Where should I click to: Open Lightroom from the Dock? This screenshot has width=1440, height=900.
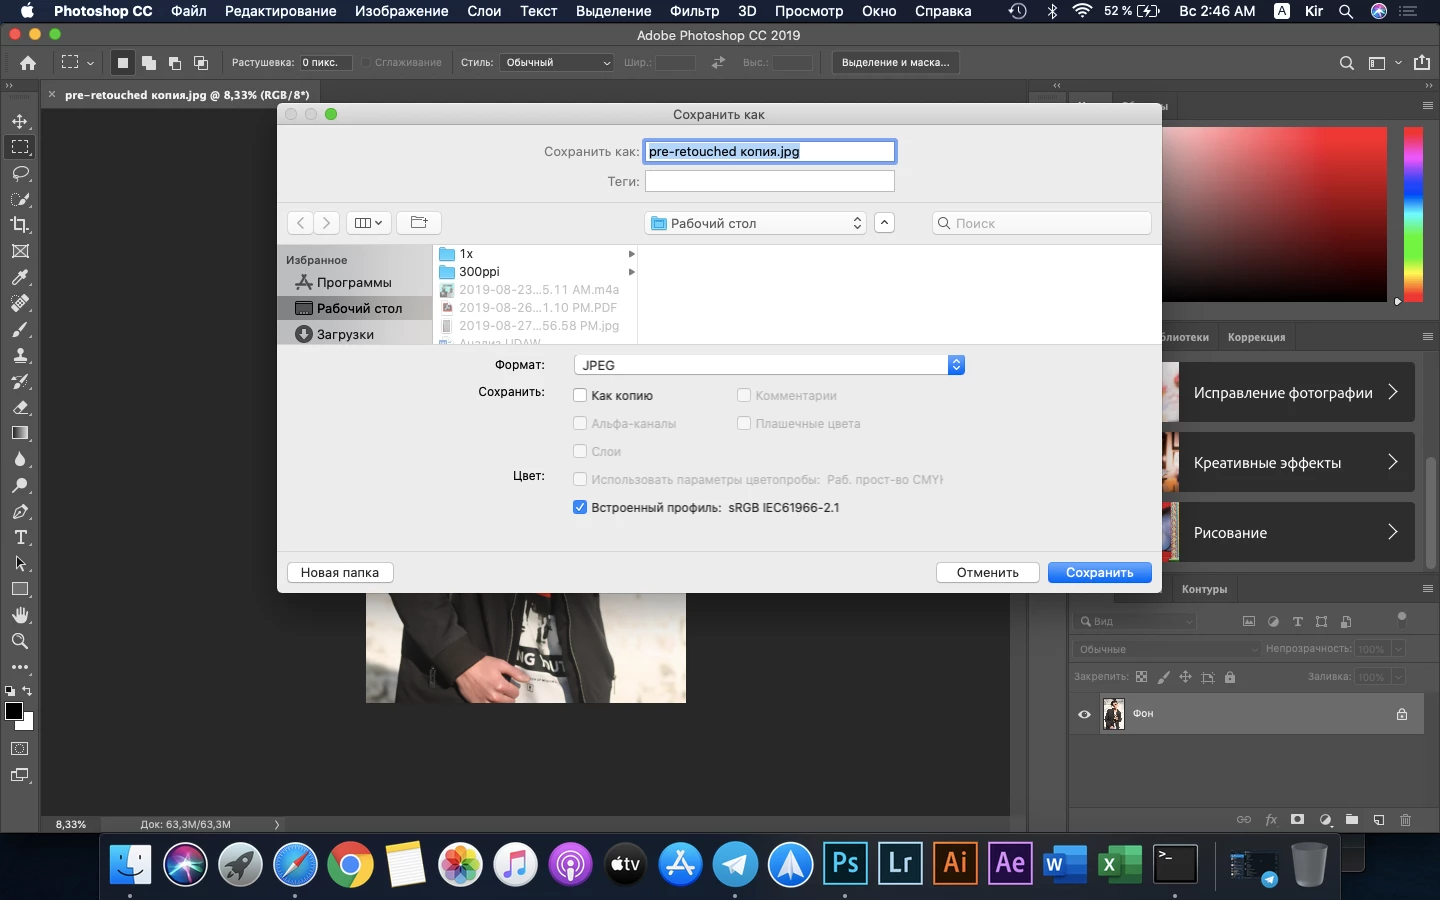[x=900, y=862]
